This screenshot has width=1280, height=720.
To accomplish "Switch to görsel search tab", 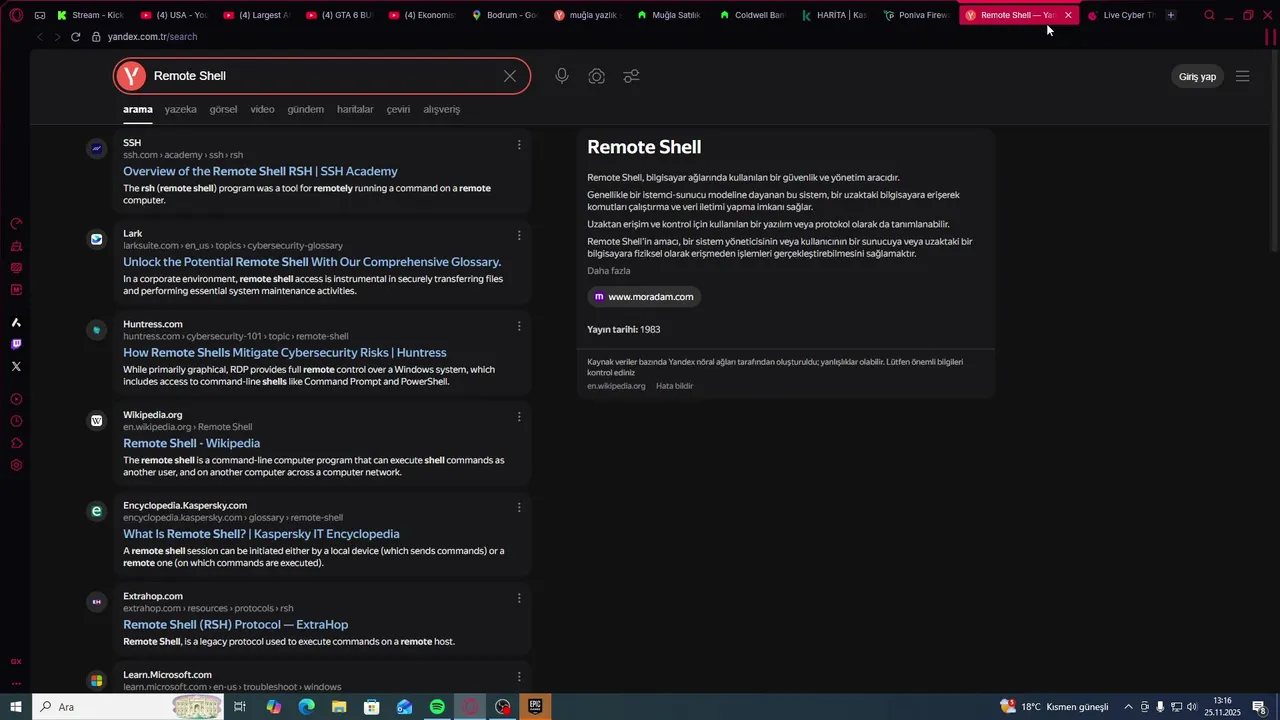I will (x=223, y=109).
